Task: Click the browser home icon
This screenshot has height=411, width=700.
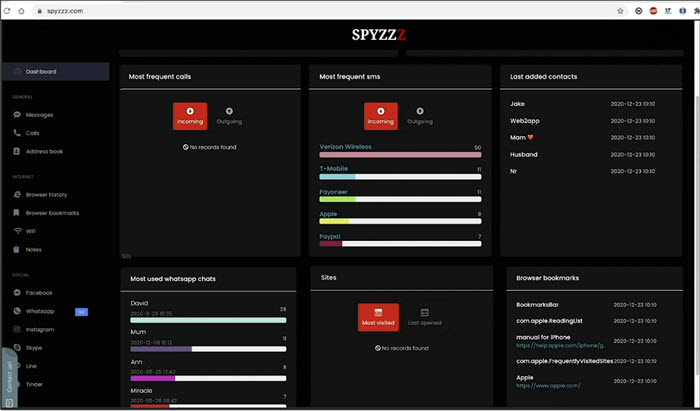Action: click(21, 11)
